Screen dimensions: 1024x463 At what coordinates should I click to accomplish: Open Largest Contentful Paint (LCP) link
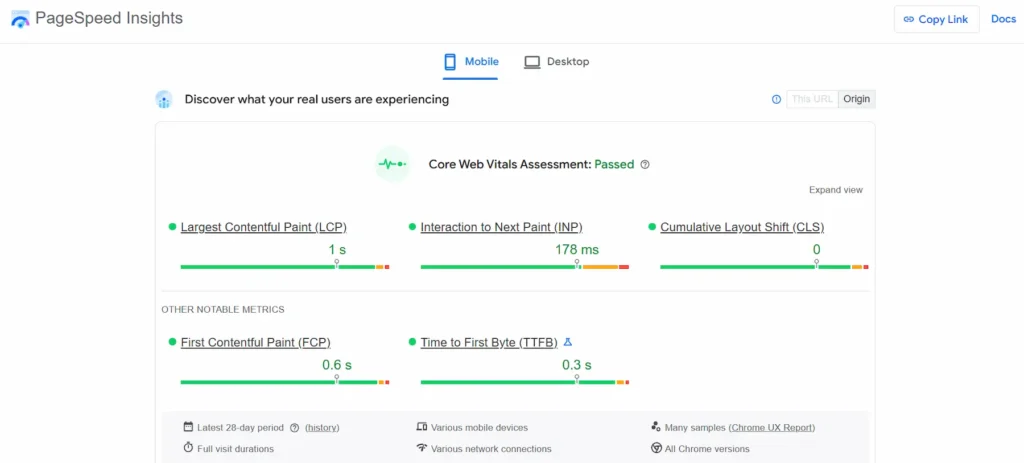coord(263,227)
